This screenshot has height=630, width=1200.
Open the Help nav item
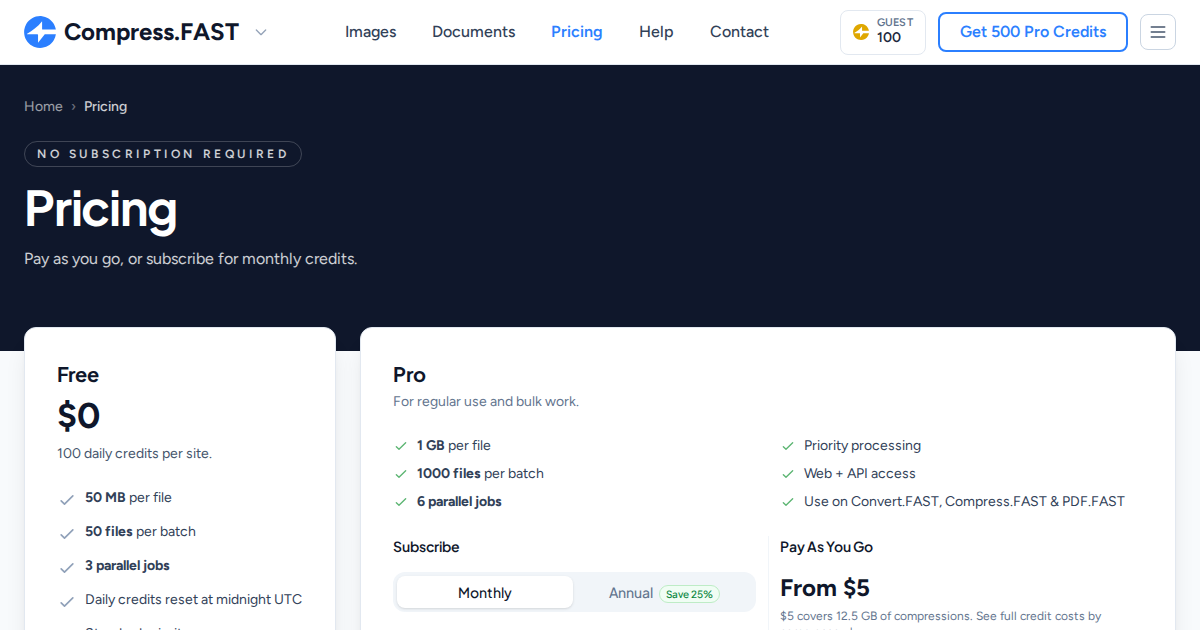tap(656, 32)
